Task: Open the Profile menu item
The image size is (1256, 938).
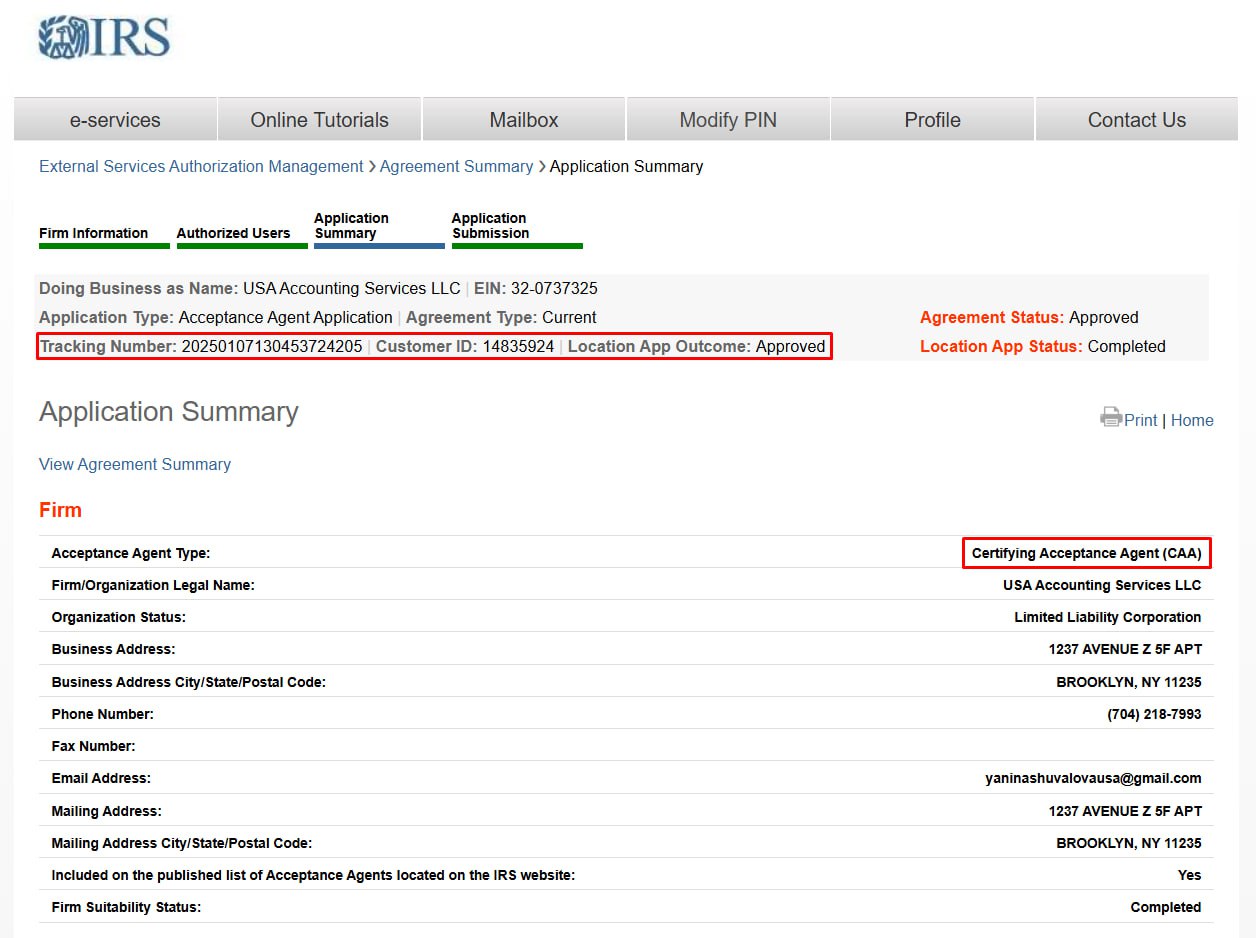Action: tap(932, 120)
